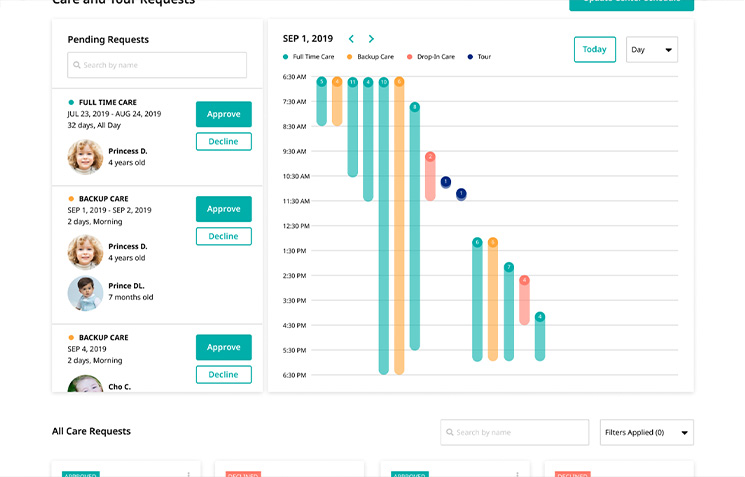This screenshot has width=745, height=477.
Task: Focus the Pending Requests search by name field
Action: click(x=157, y=65)
